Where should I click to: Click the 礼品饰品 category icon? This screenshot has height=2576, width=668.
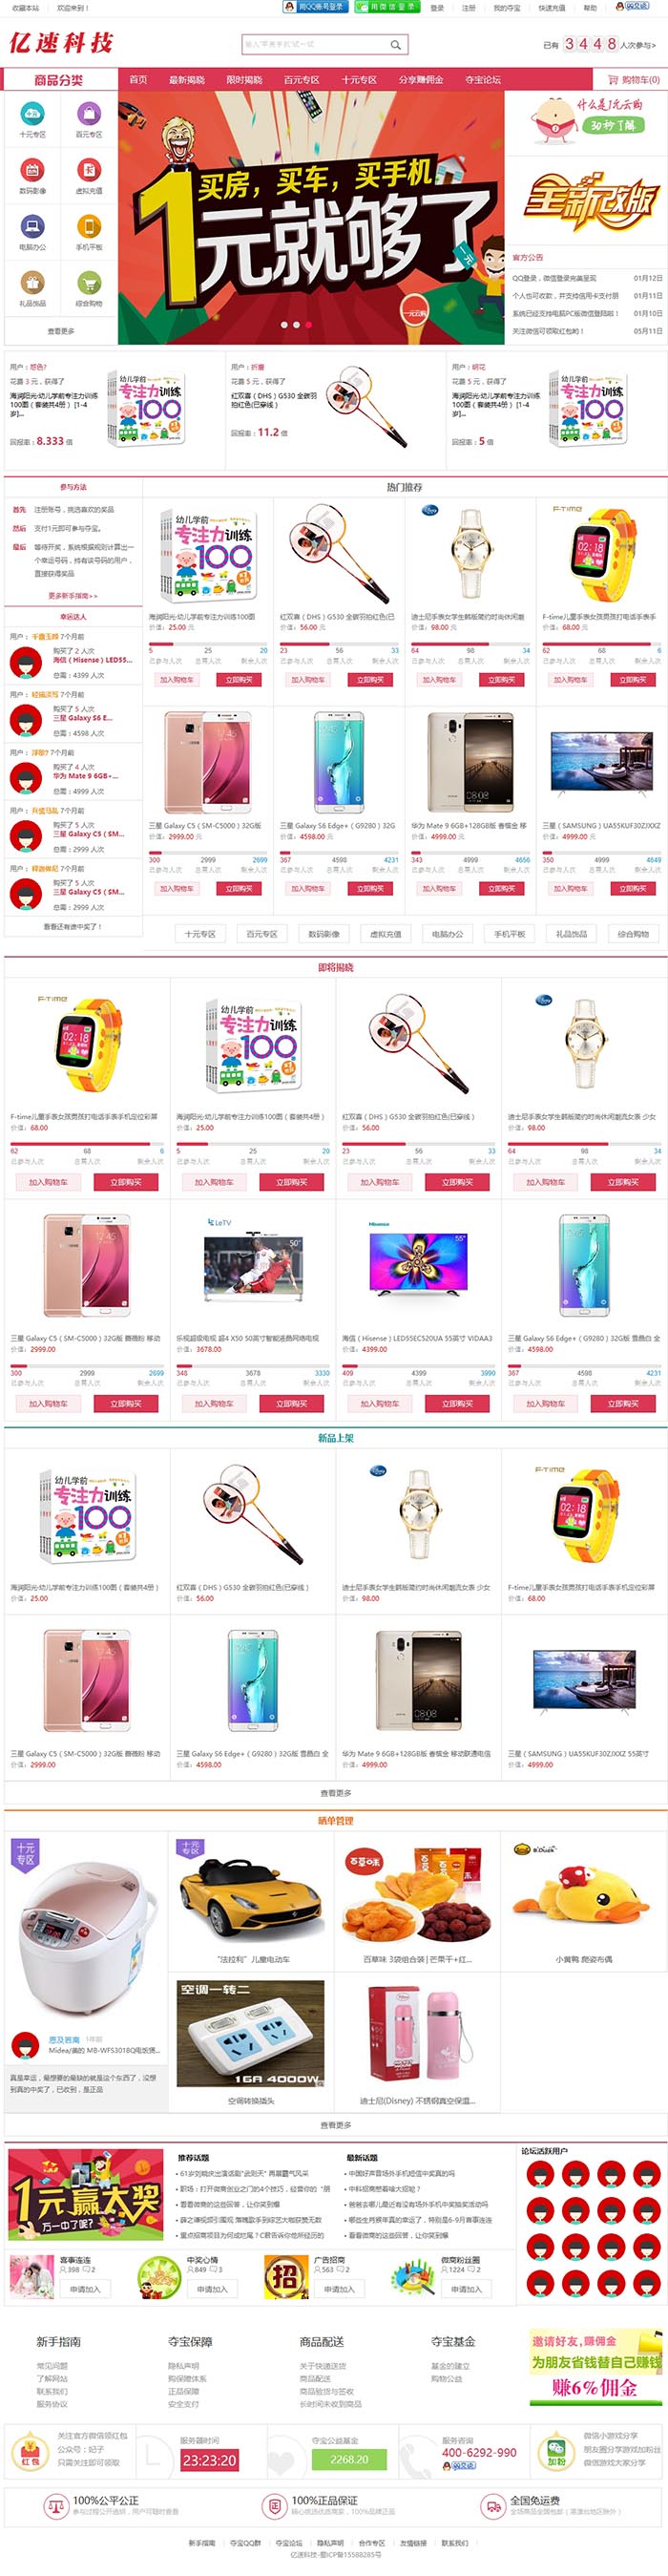[x=32, y=282]
